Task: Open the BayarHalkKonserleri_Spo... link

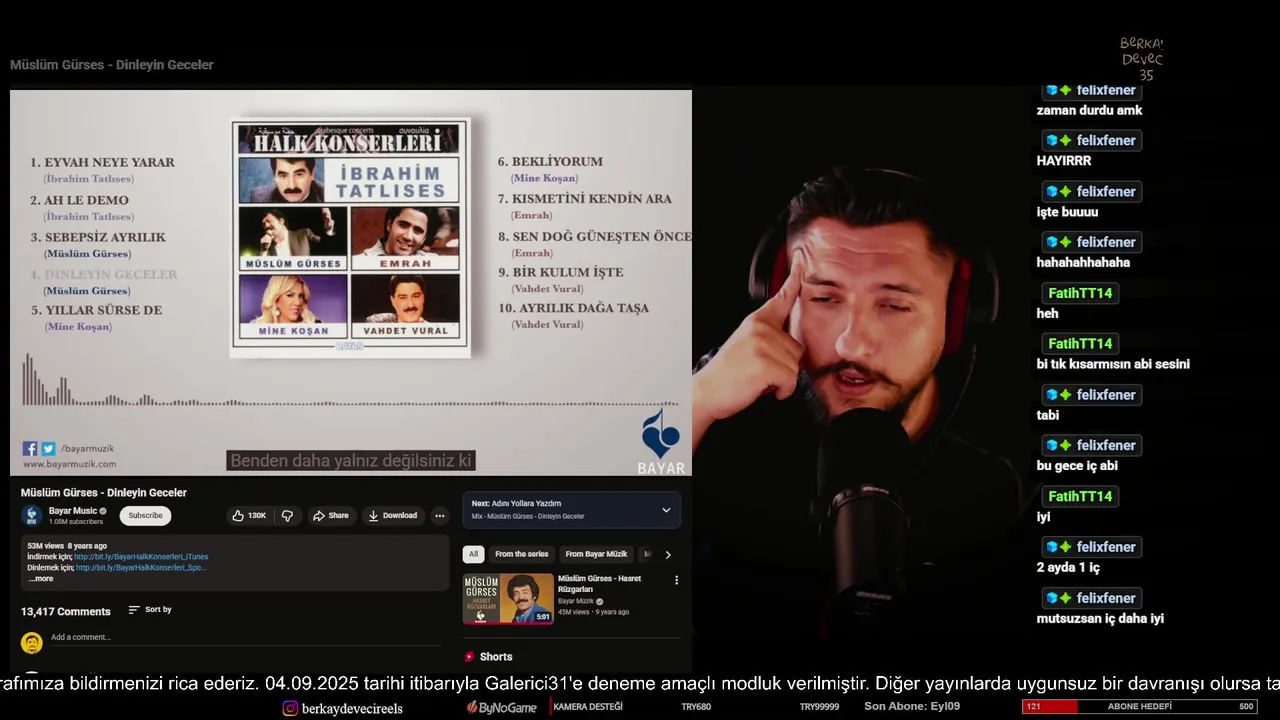Action: tap(141, 568)
